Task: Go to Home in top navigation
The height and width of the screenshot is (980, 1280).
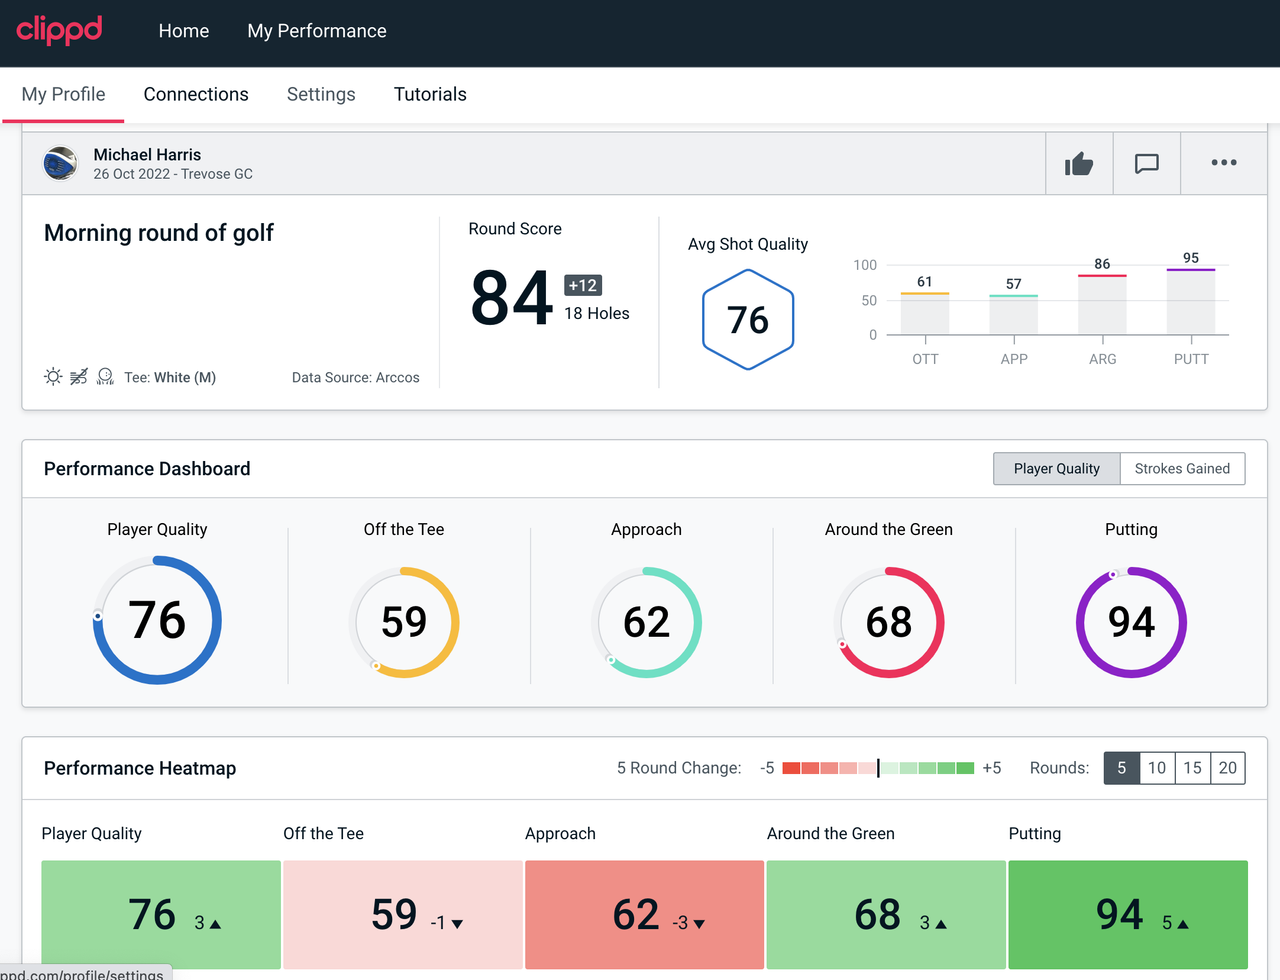Action: (x=184, y=31)
